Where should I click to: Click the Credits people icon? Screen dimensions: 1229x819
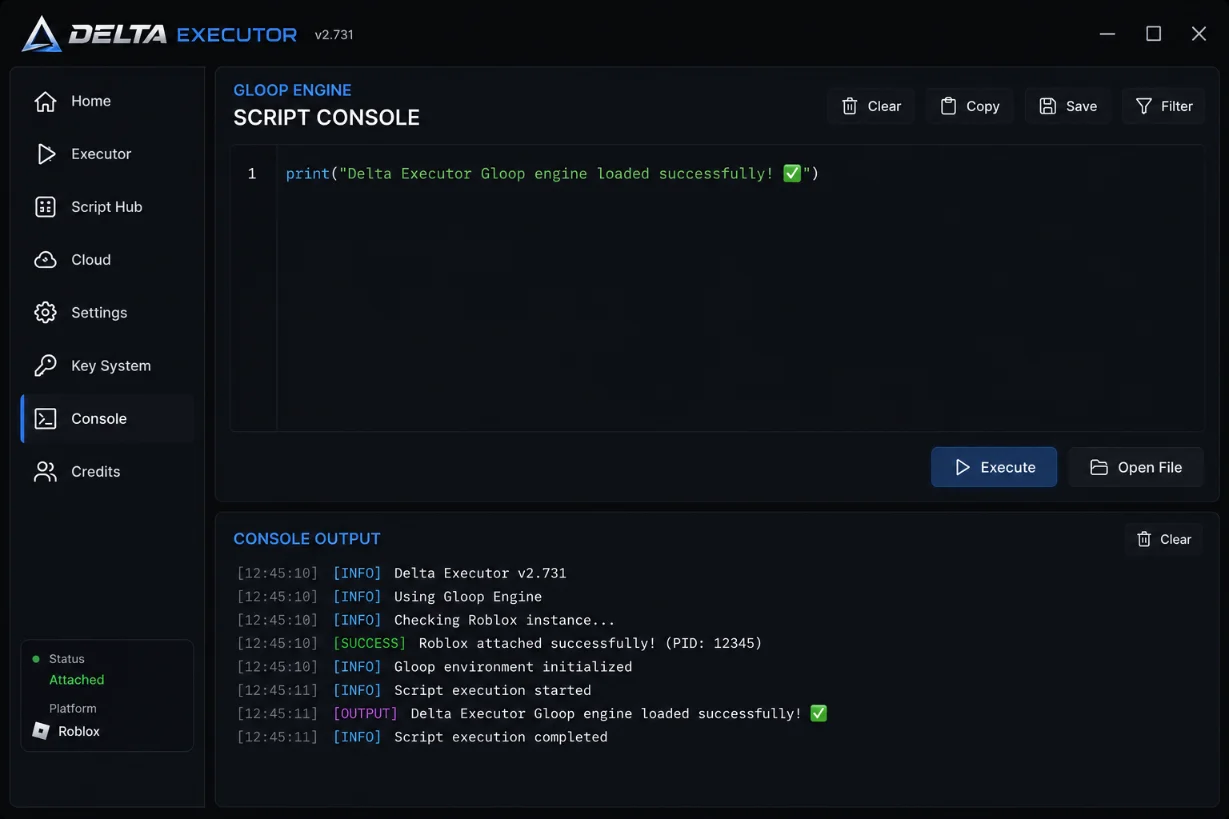pos(45,472)
